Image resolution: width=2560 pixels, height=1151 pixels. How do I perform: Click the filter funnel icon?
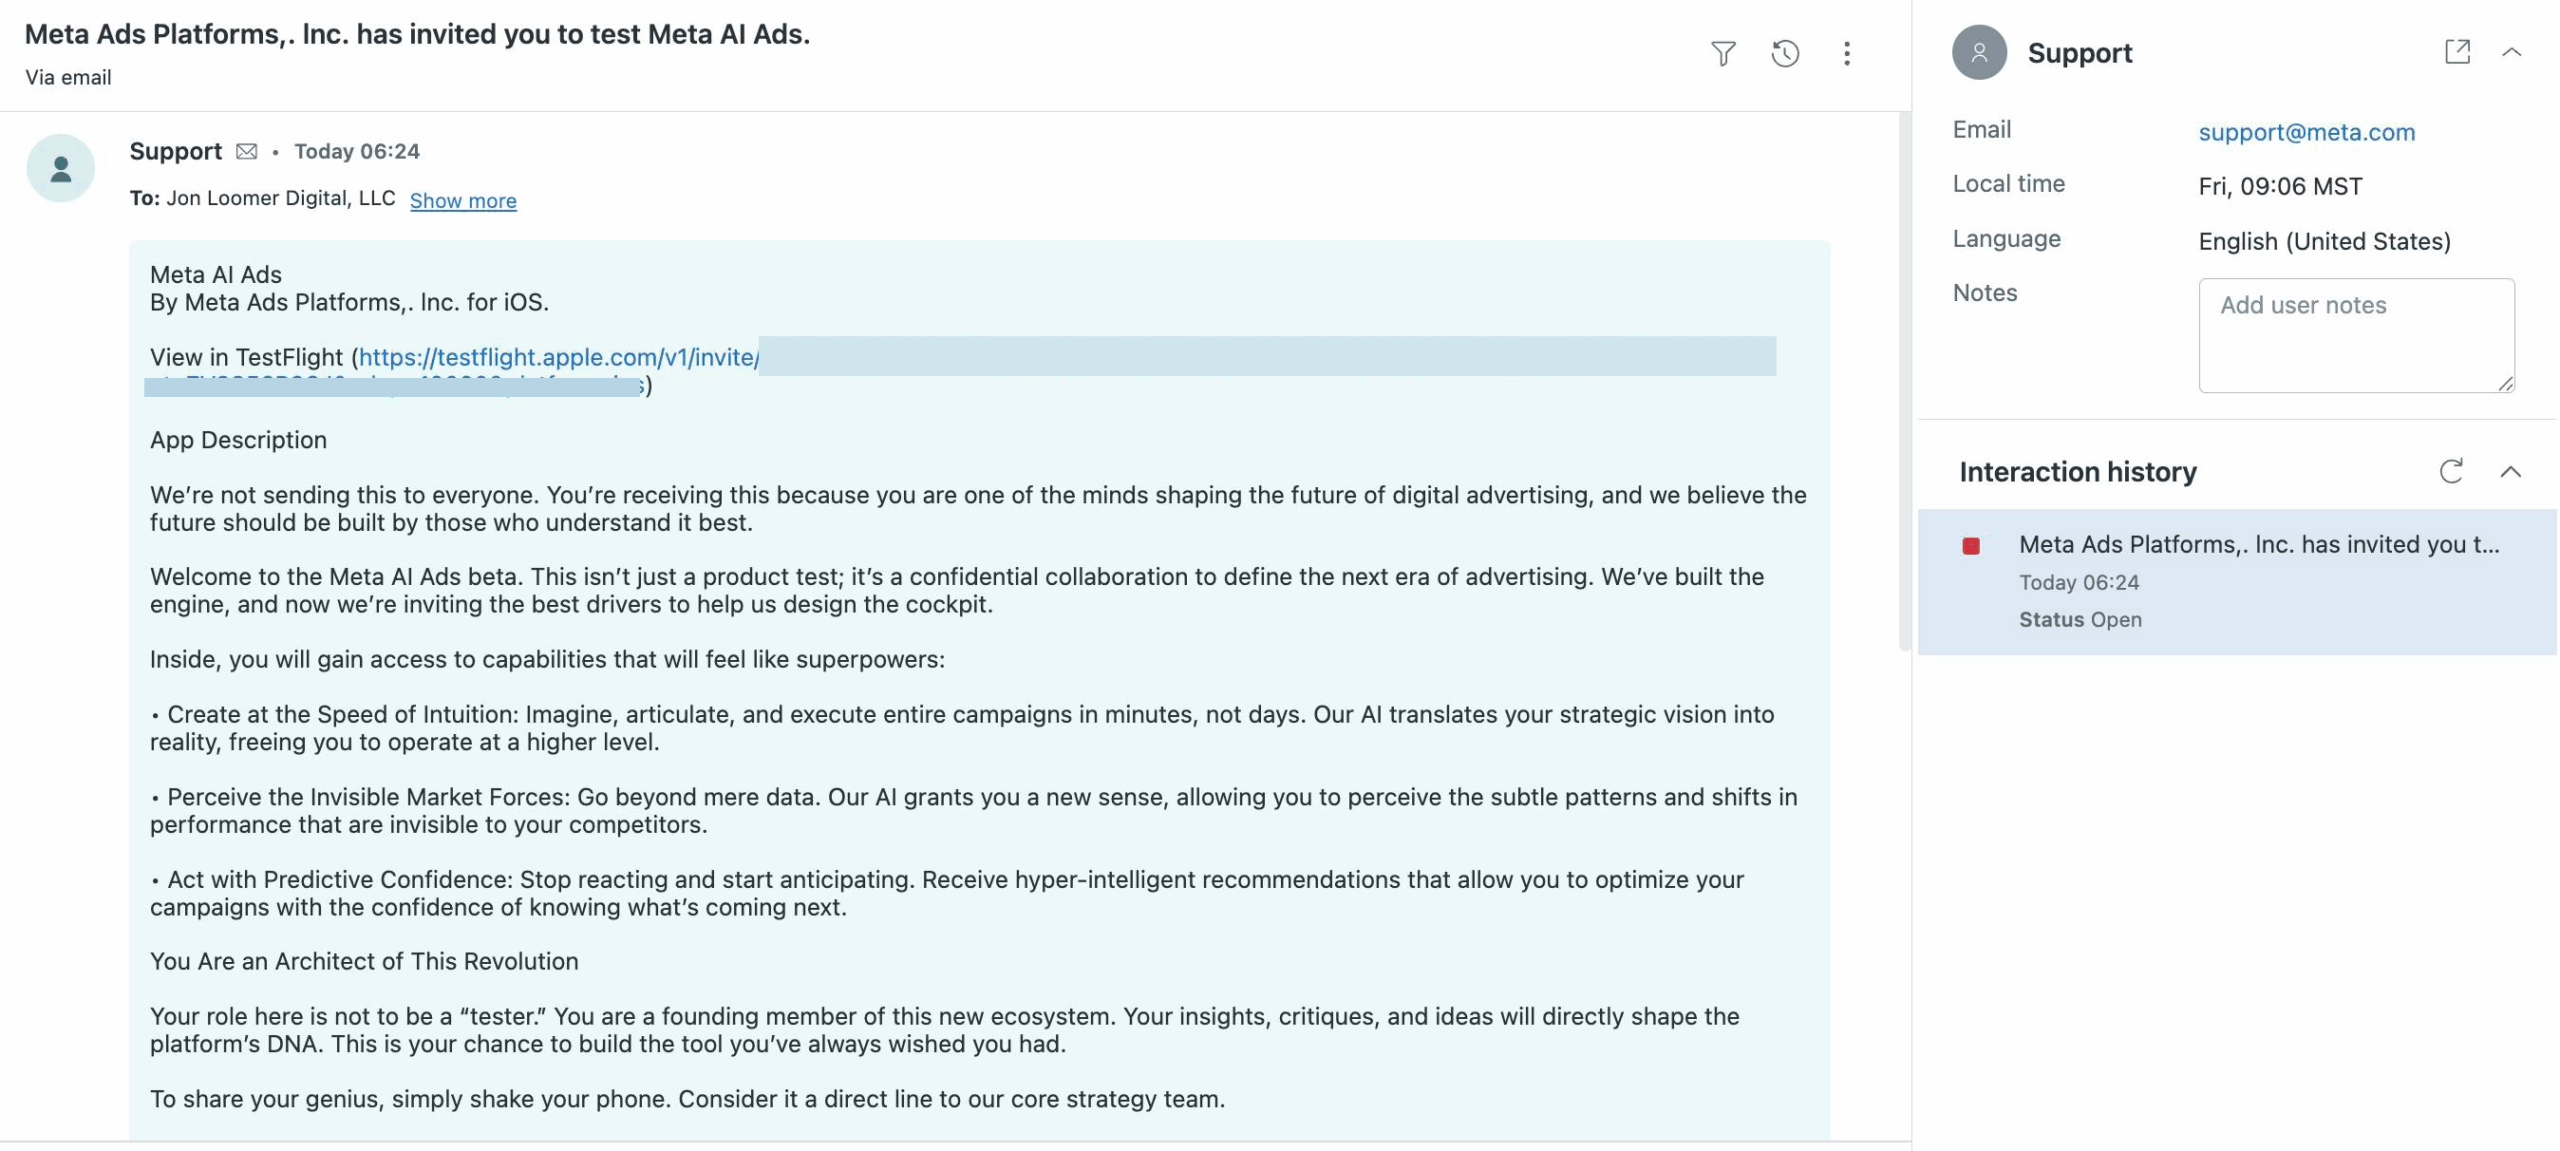point(1722,53)
